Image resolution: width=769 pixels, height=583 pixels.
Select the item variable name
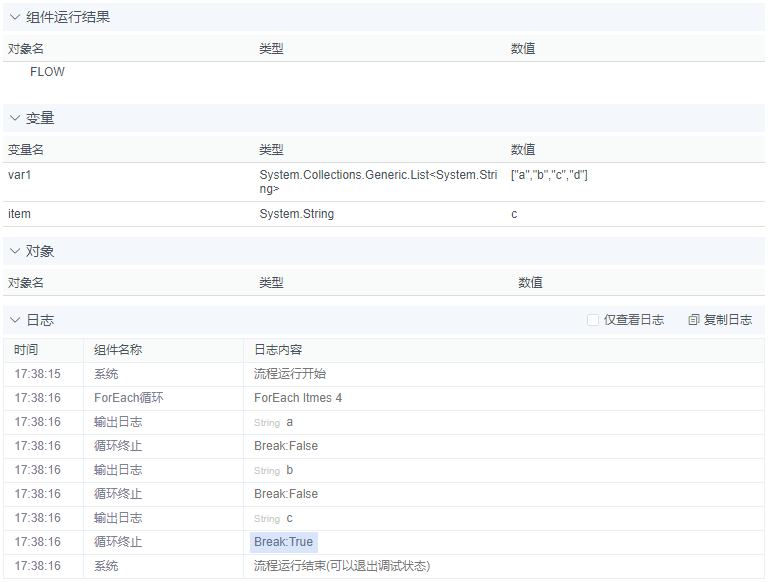20,214
